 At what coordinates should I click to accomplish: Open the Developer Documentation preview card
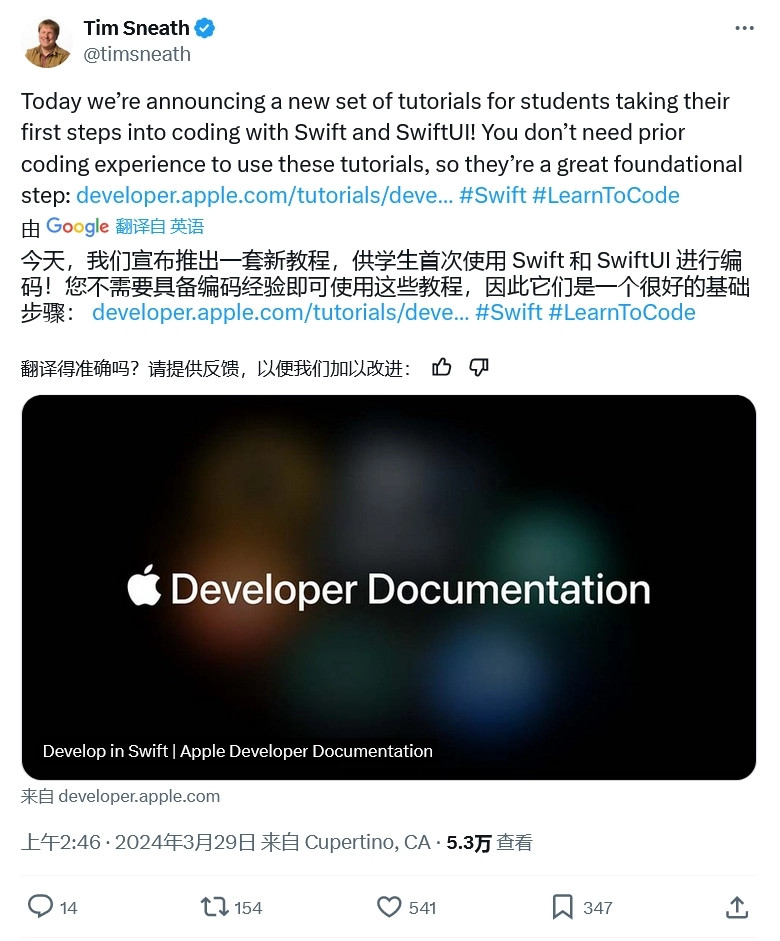tap(389, 588)
